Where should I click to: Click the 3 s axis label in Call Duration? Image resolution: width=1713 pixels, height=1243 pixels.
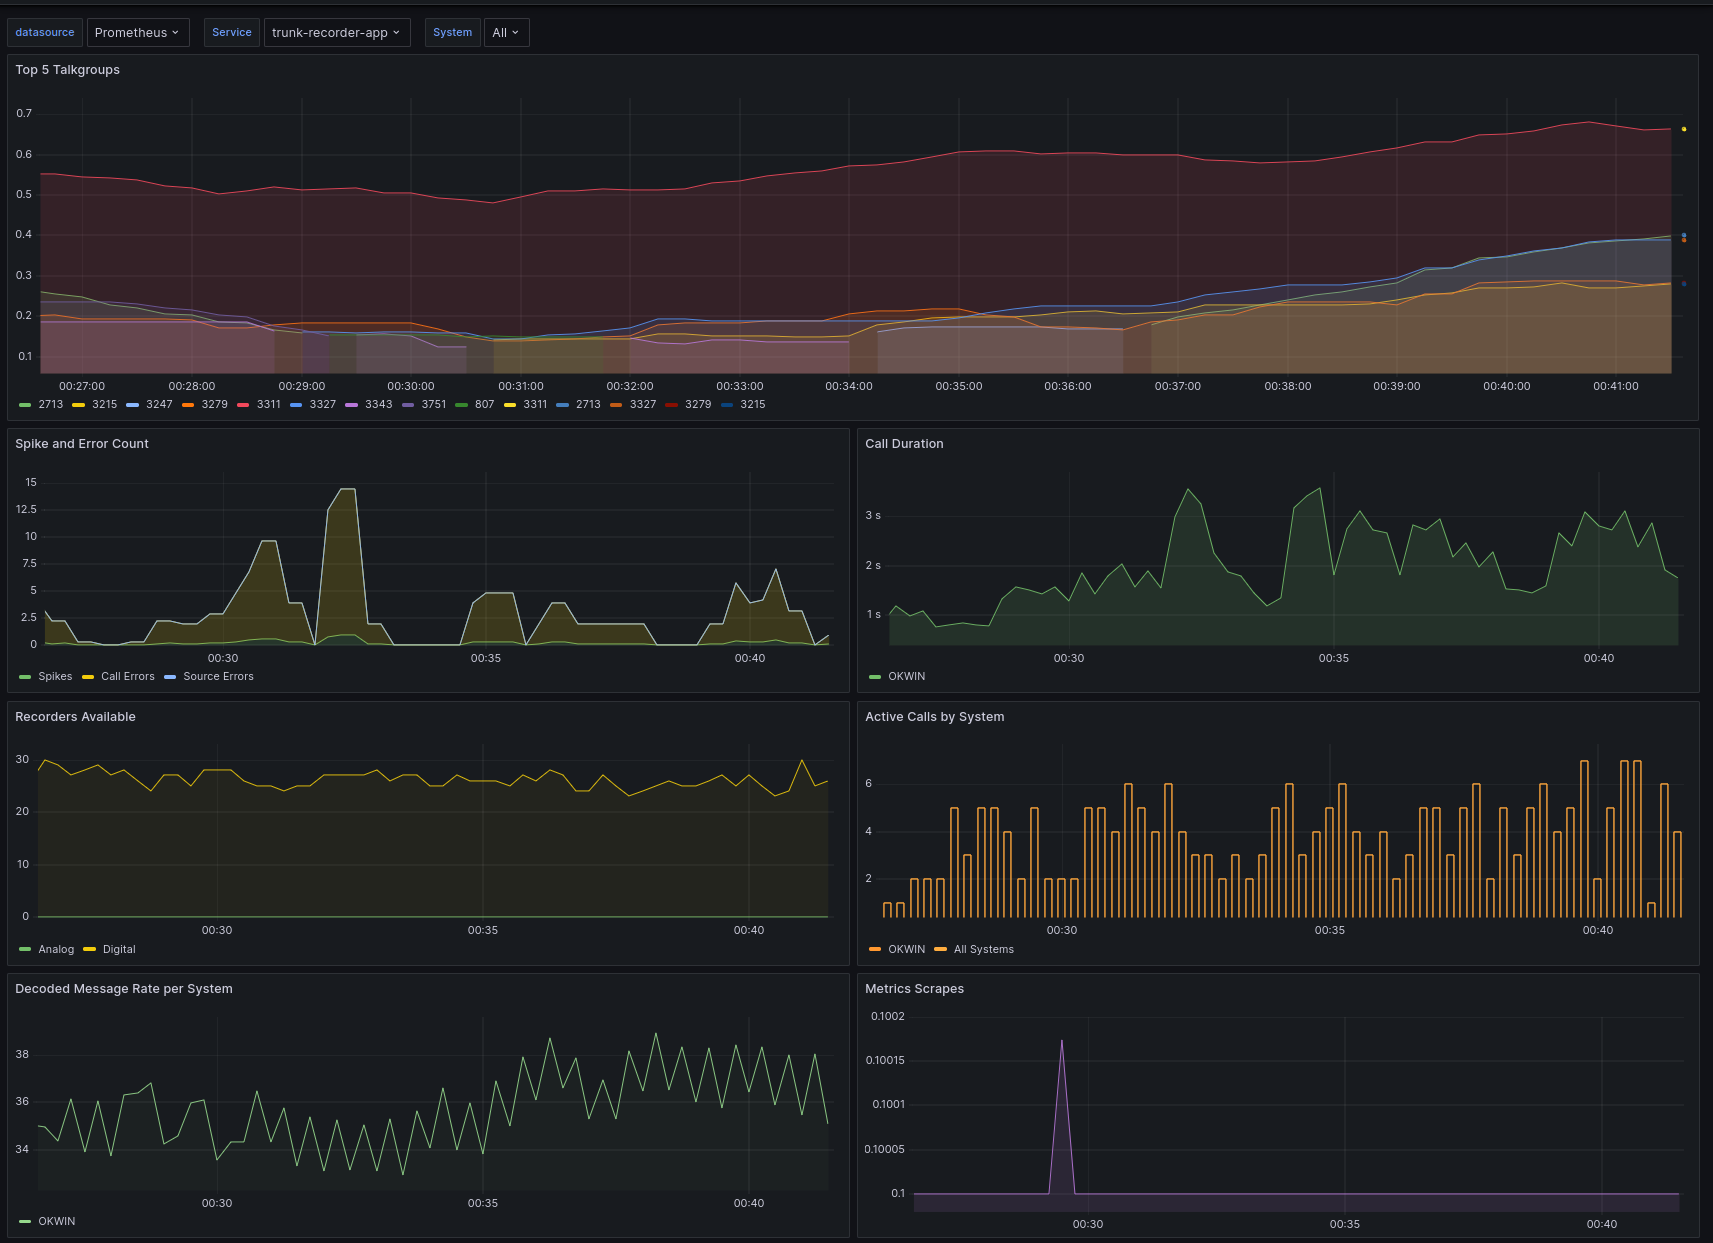coord(873,516)
